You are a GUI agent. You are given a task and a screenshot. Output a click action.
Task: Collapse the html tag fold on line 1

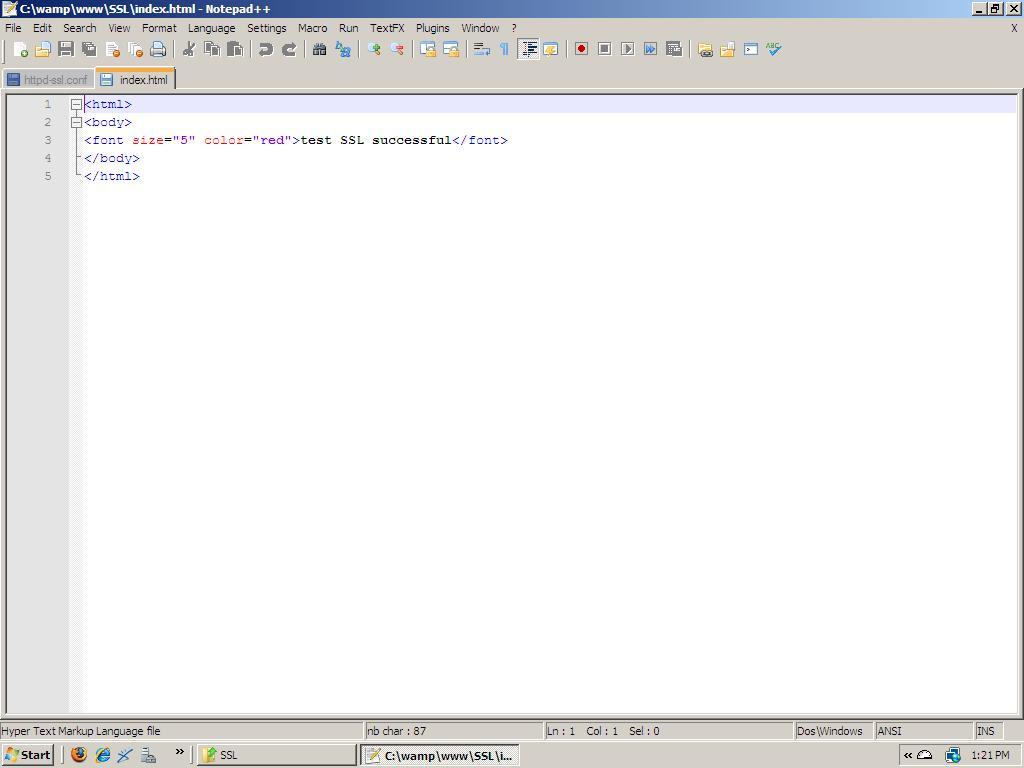pyautogui.click(x=76, y=104)
